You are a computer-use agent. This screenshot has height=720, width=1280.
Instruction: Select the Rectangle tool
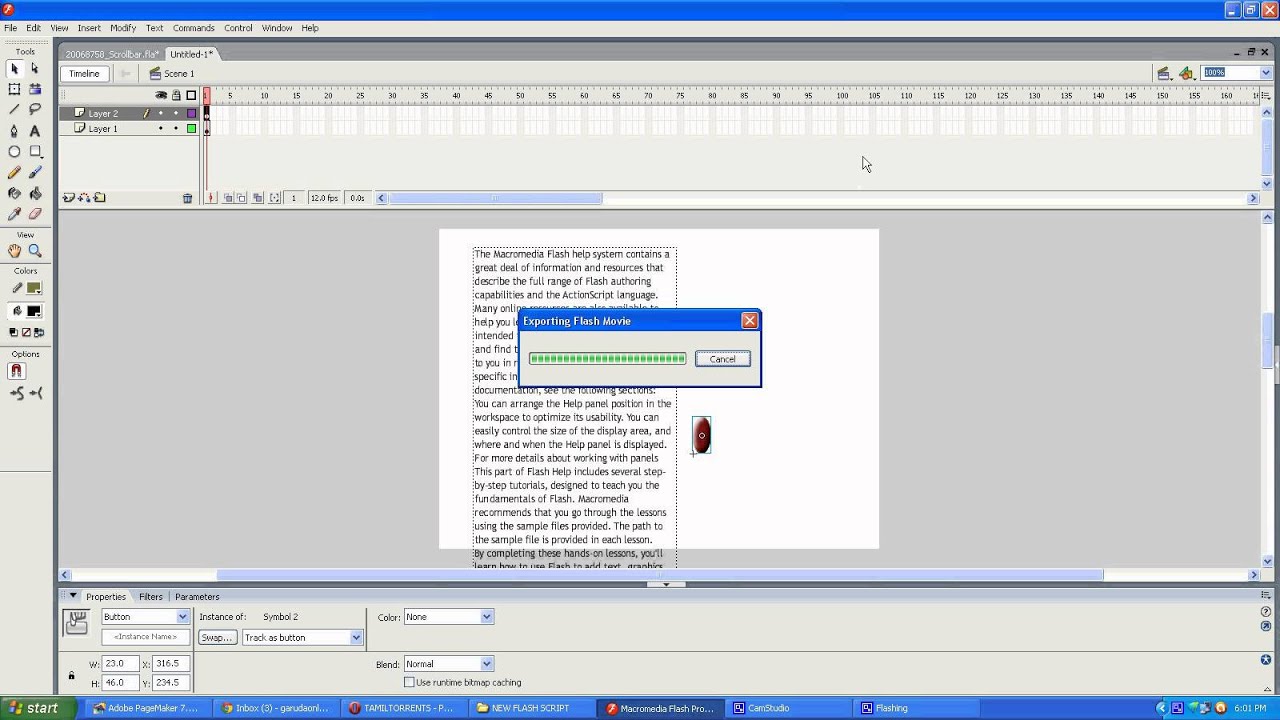[35, 152]
